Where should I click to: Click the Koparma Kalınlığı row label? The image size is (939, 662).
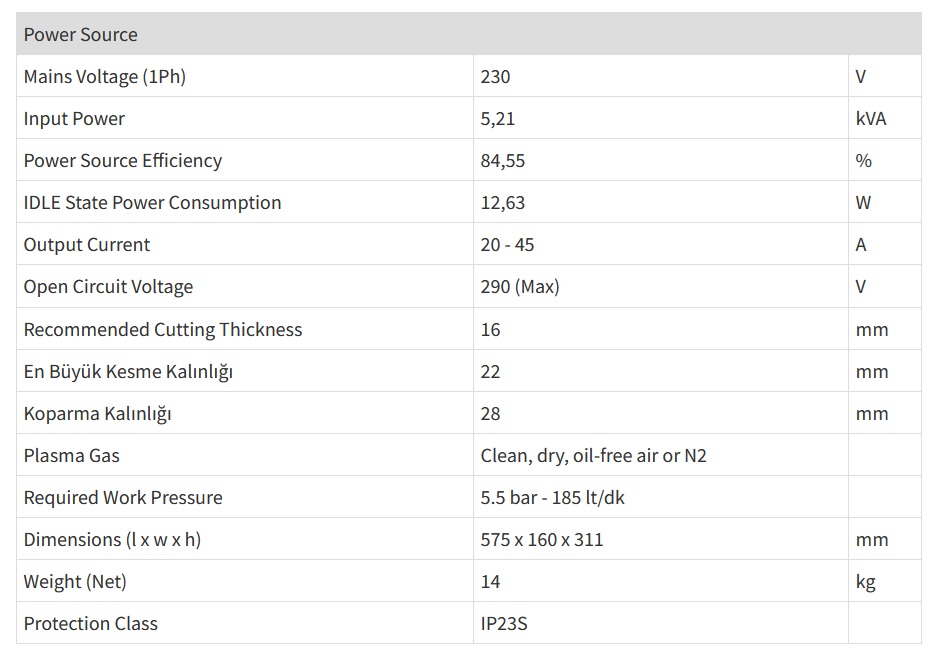[x=98, y=414]
